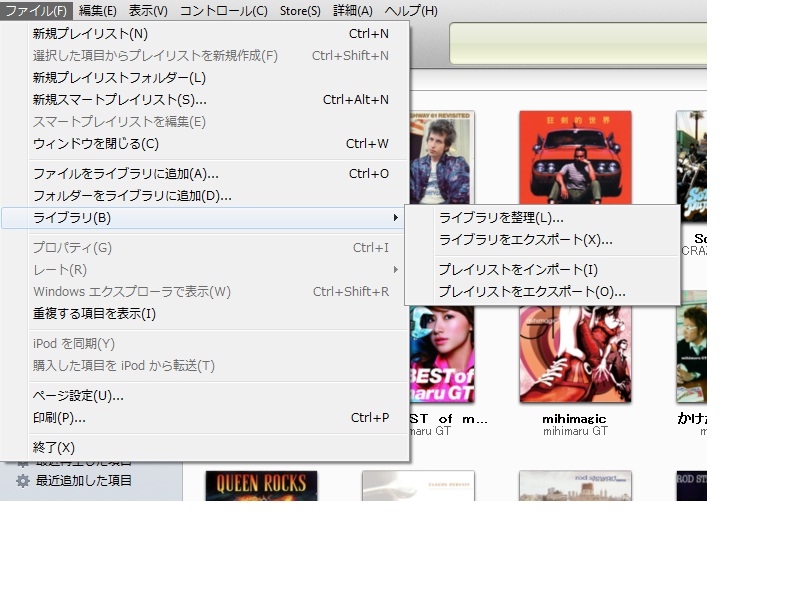Select 新規プレイリストフォルダー(L)
Image resolution: width=800 pixels, height=600 pixels.
tap(204, 78)
